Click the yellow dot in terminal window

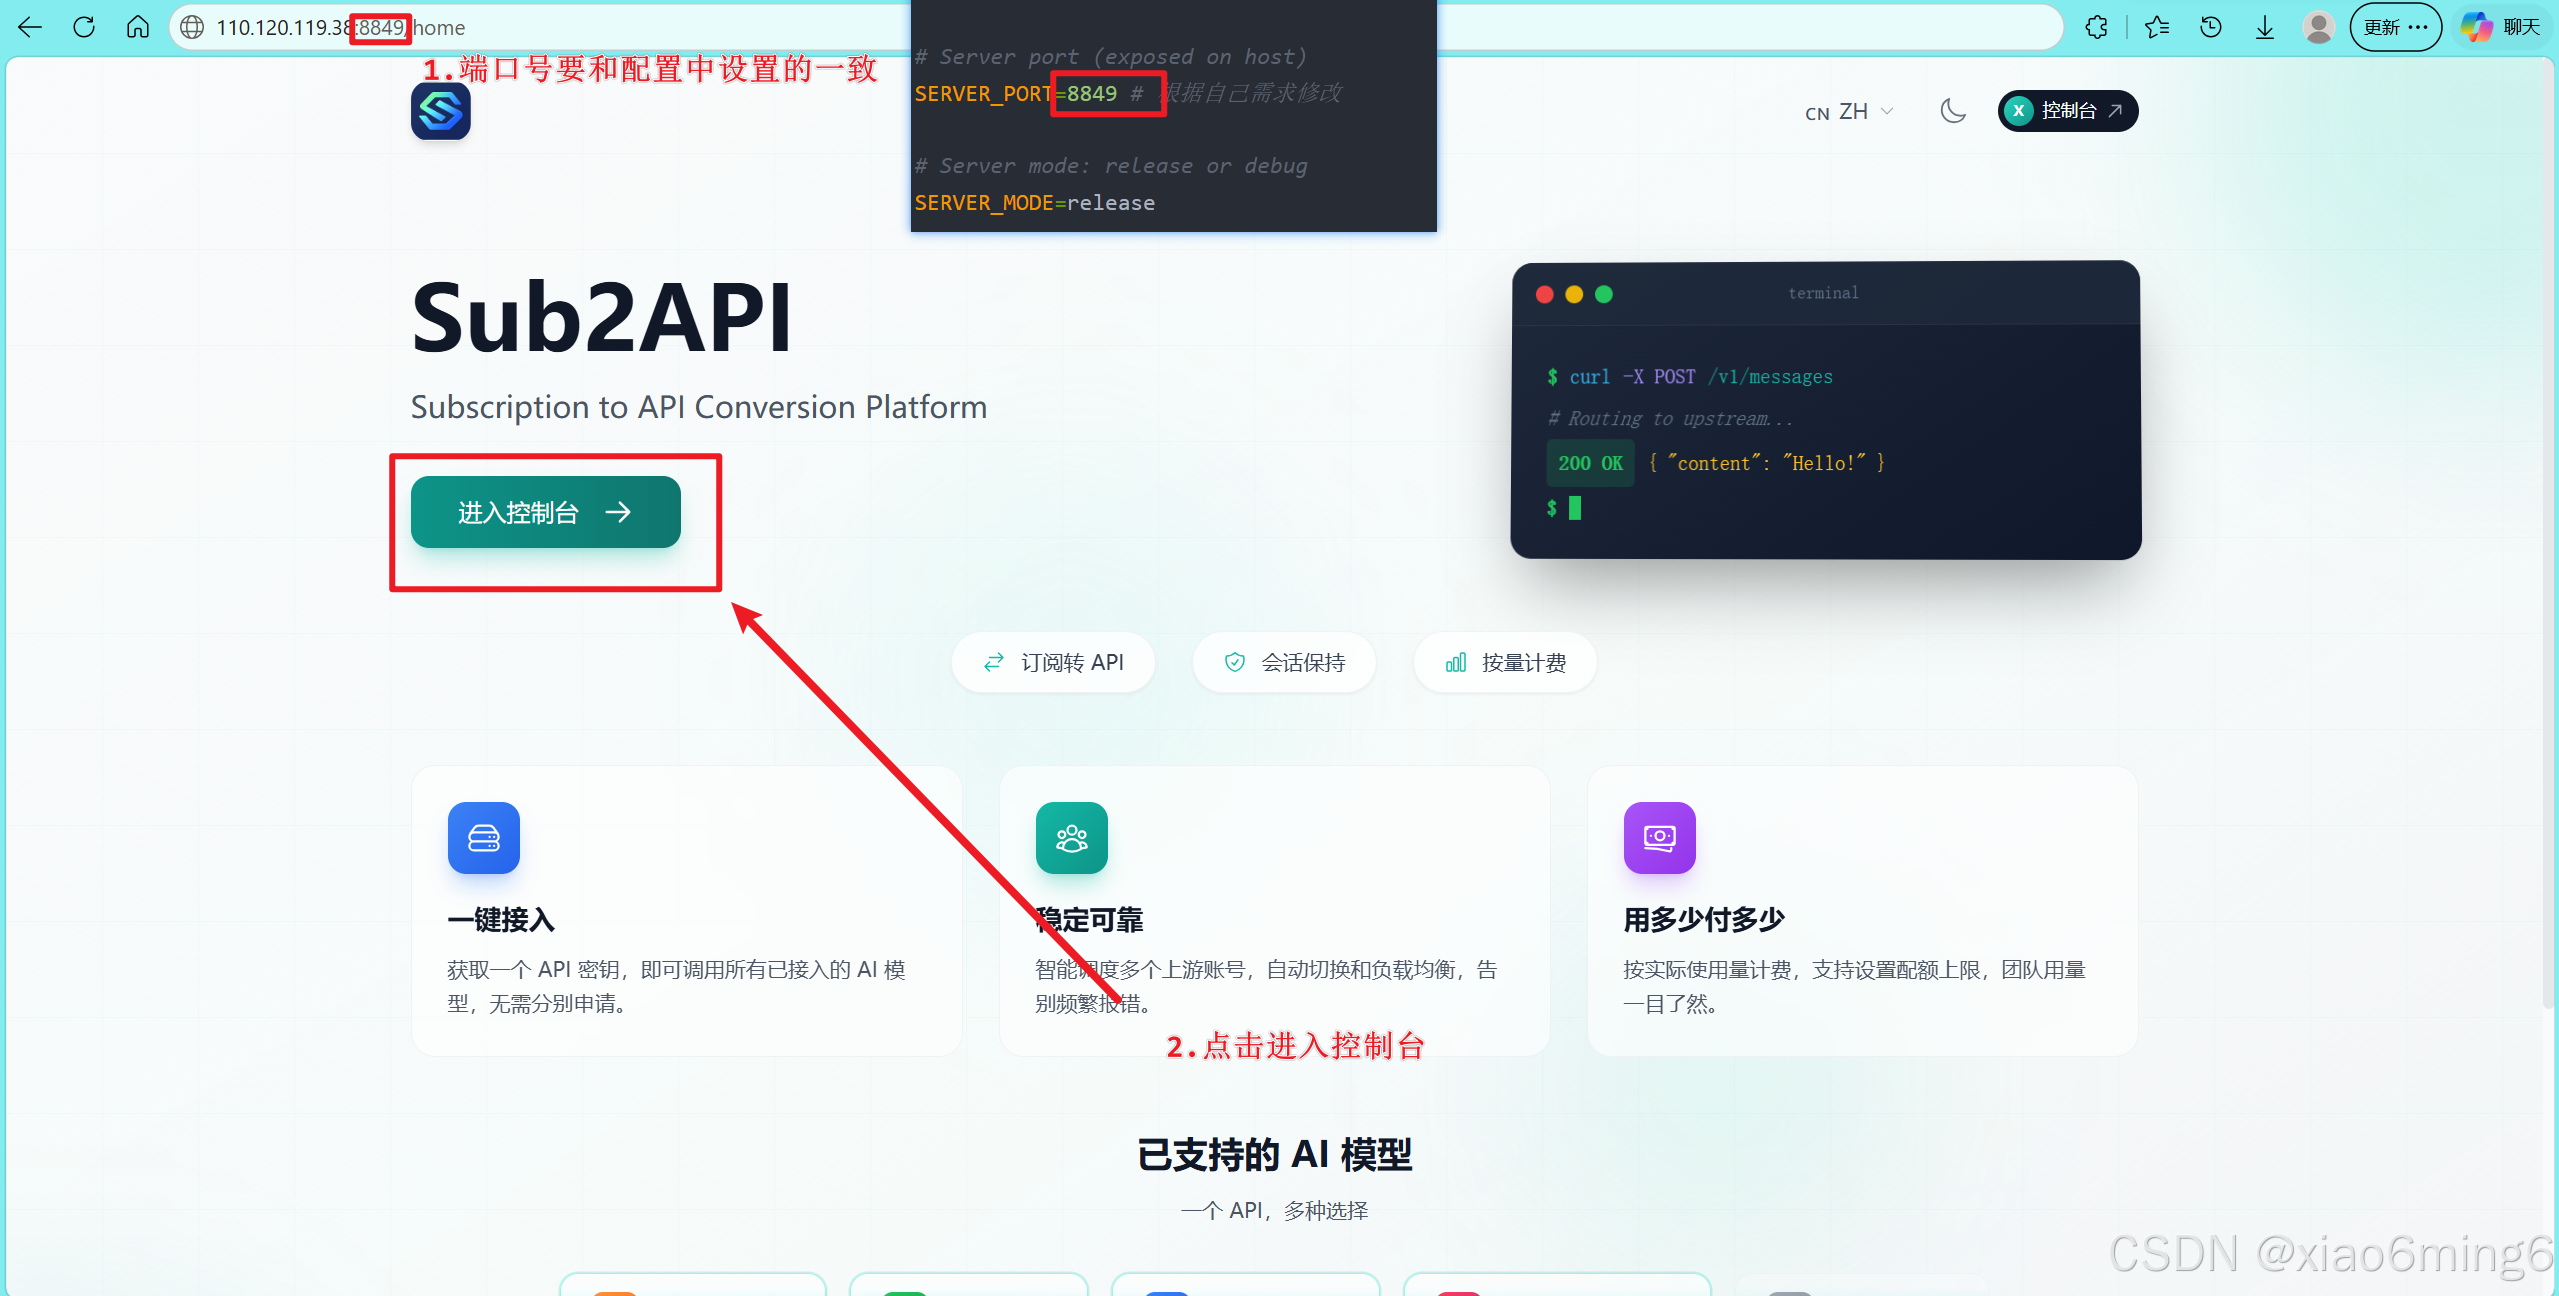[1574, 294]
